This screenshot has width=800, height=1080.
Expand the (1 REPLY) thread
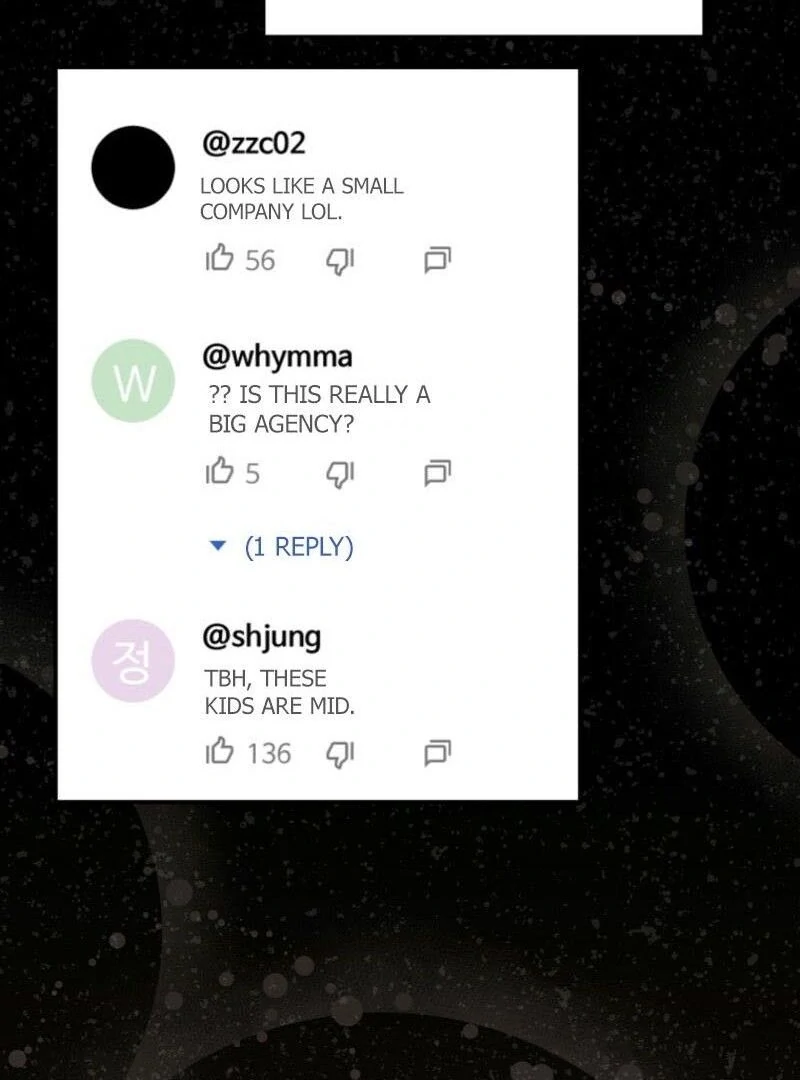[x=298, y=547]
